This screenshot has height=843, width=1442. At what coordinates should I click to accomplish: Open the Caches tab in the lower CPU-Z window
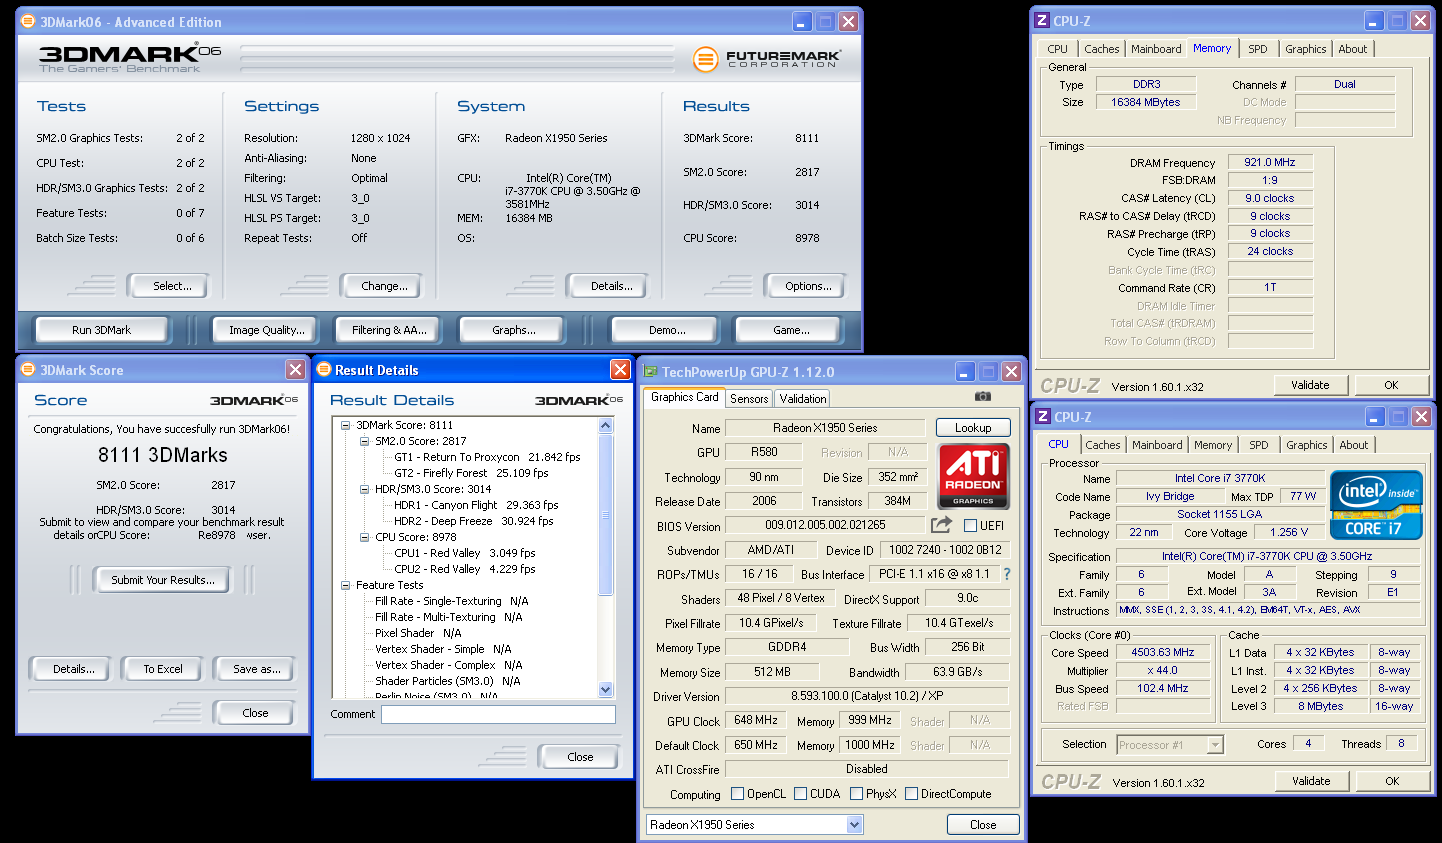tap(1103, 445)
